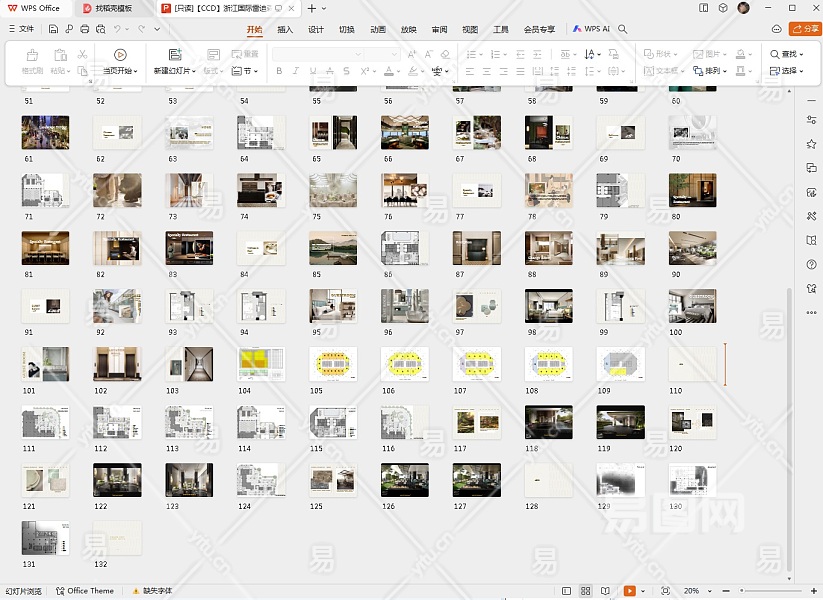Open the zoom percentage 20% dropdown

click(692, 591)
